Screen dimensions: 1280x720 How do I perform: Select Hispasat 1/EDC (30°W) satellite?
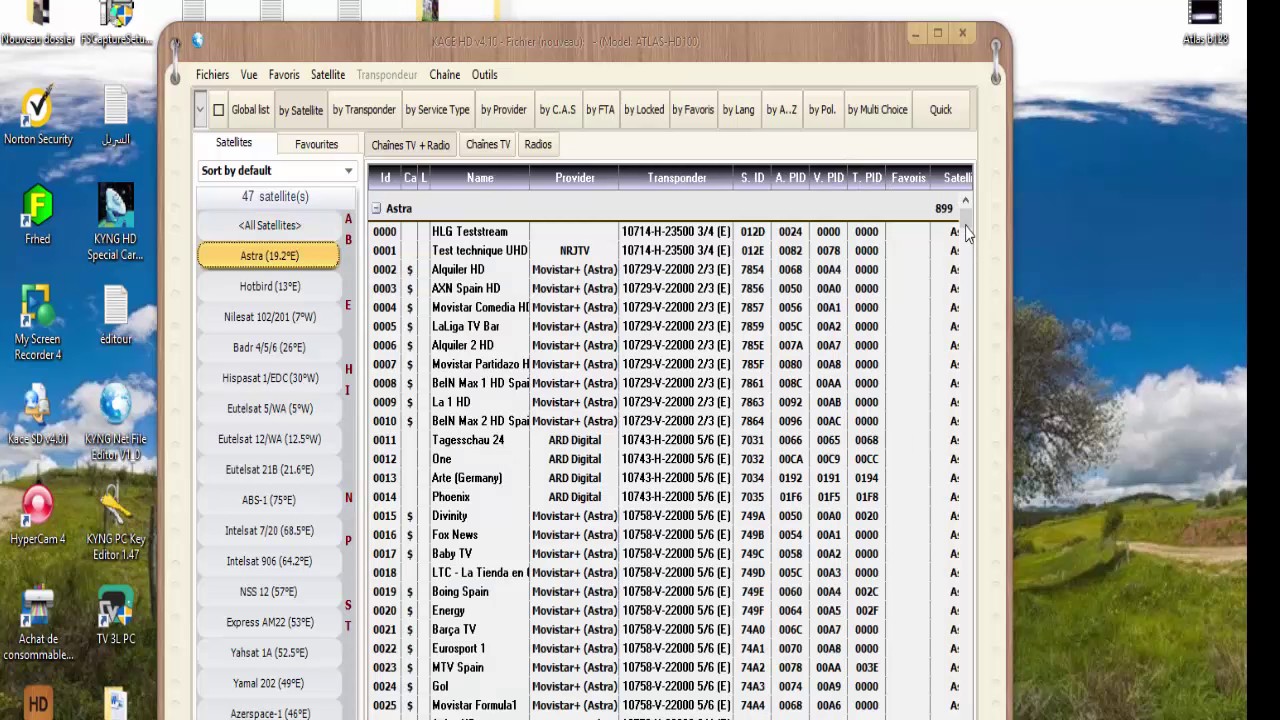[x=269, y=378]
